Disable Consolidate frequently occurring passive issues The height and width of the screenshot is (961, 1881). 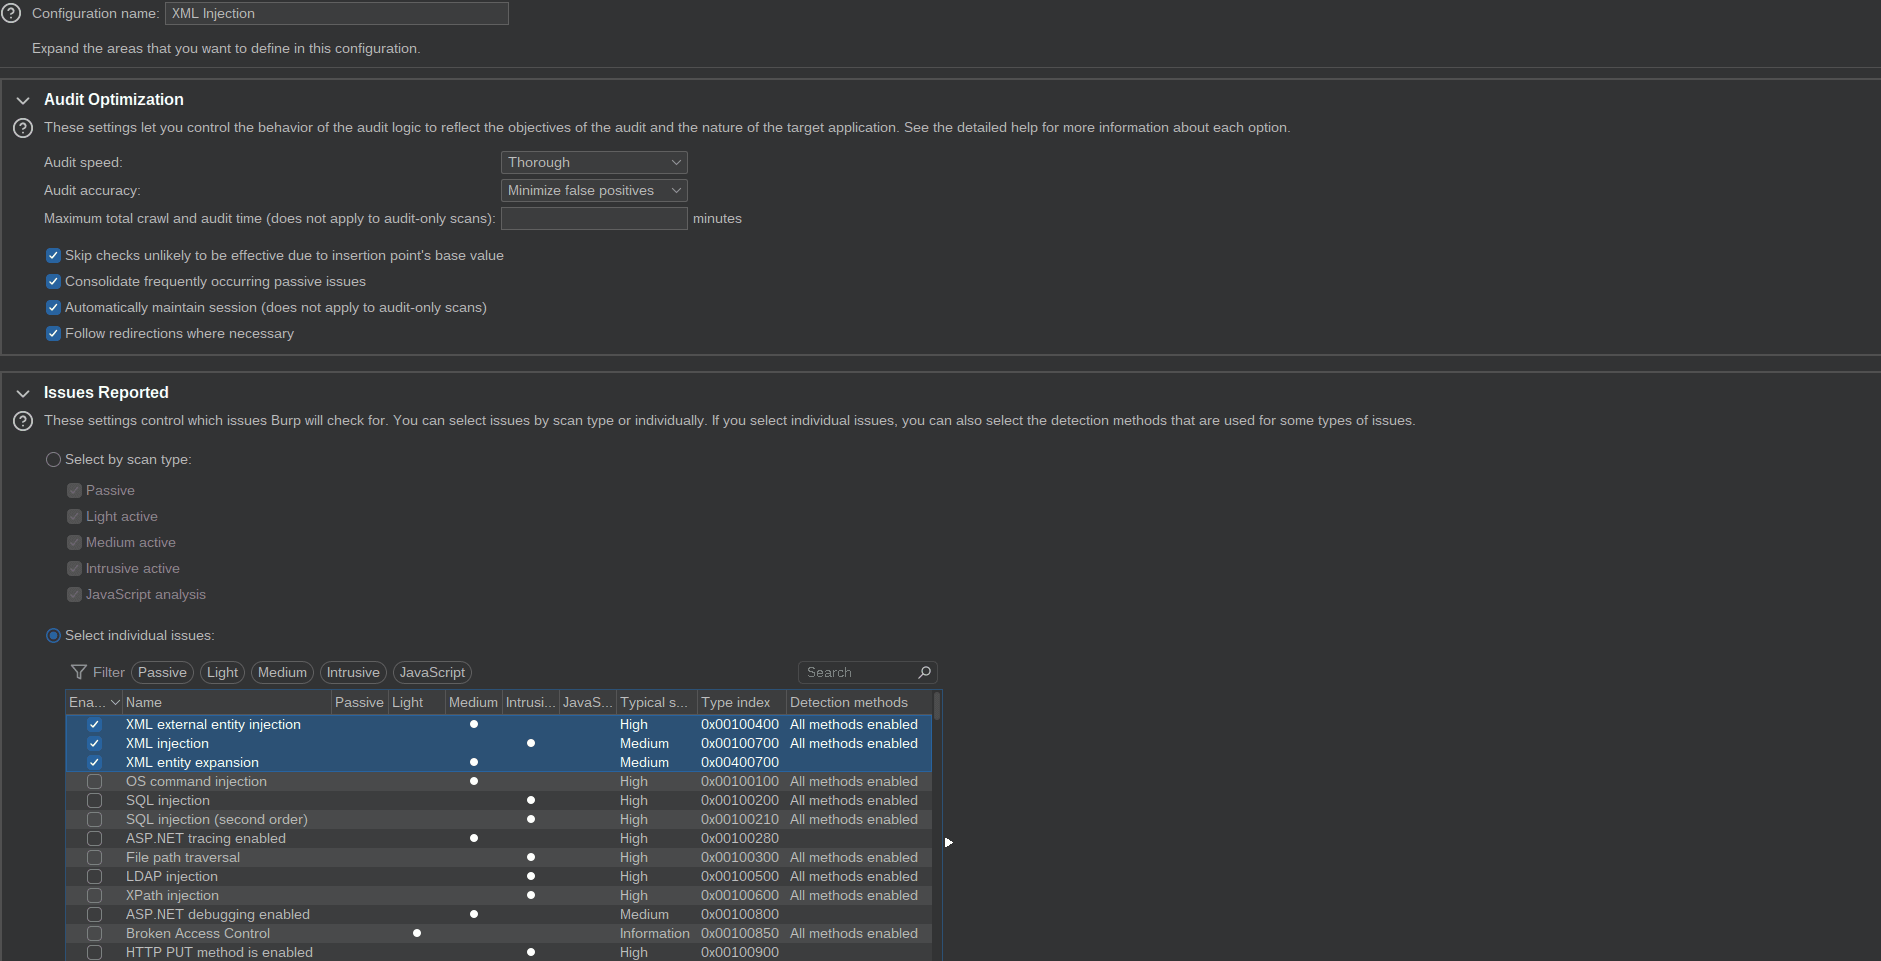coord(54,281)
